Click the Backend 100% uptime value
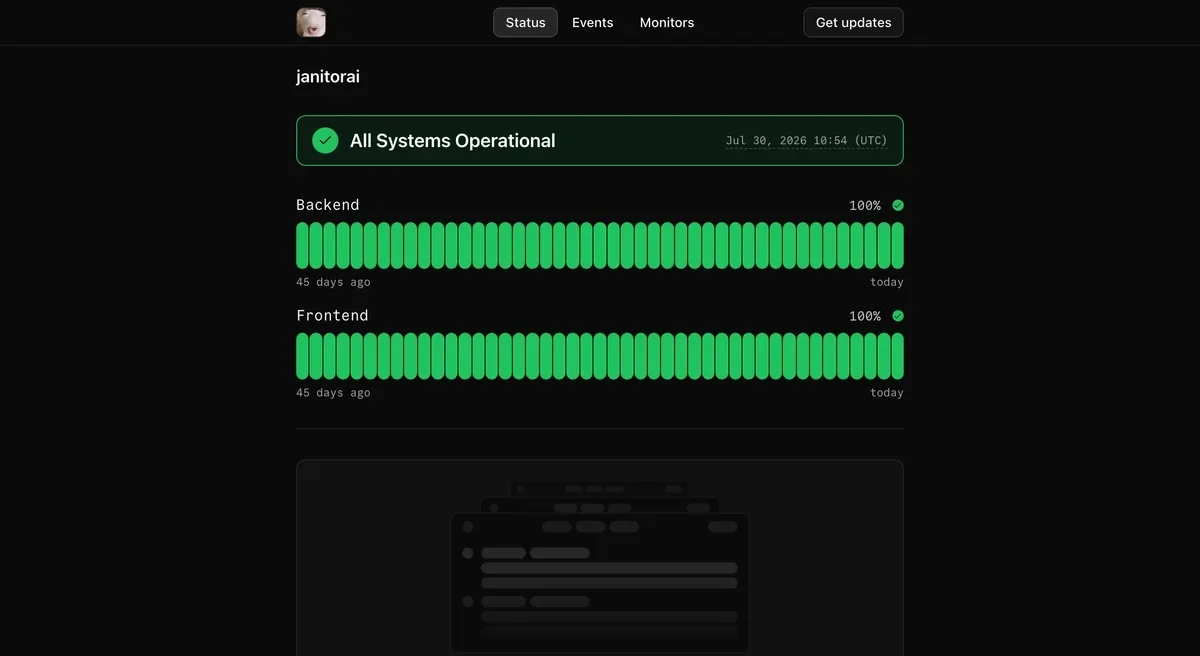This screenshot has height=656, width=1200. (x=865, y=205)
